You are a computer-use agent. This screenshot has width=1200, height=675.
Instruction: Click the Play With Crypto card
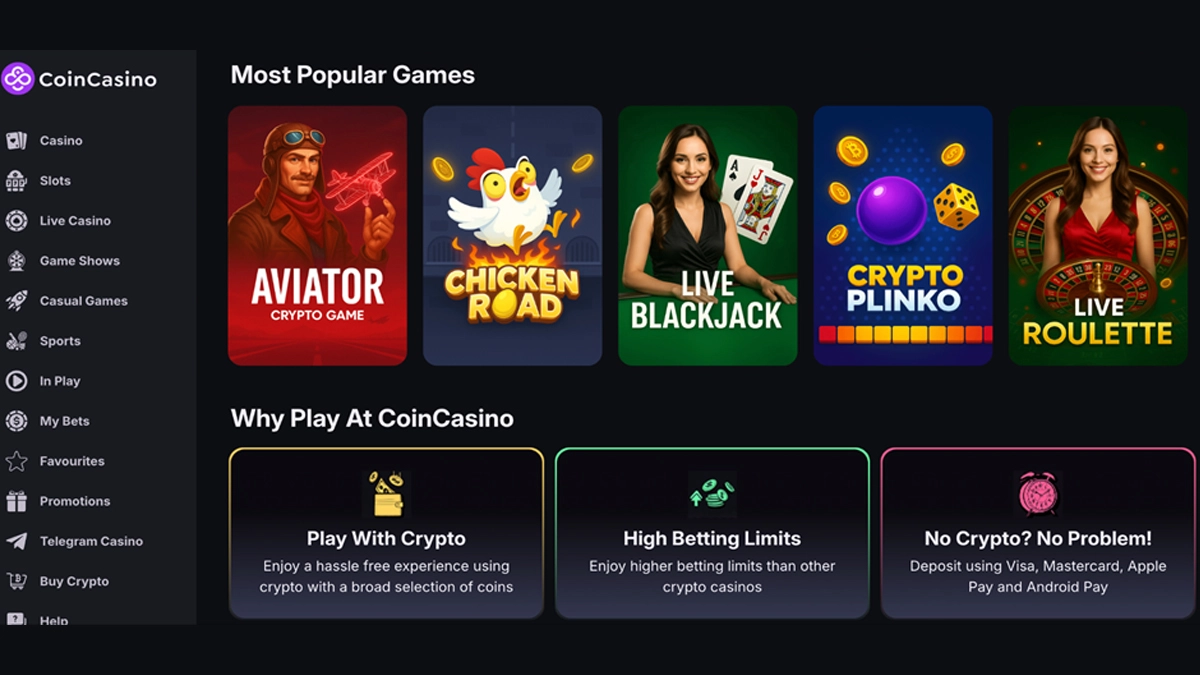(x=386, y=532)
